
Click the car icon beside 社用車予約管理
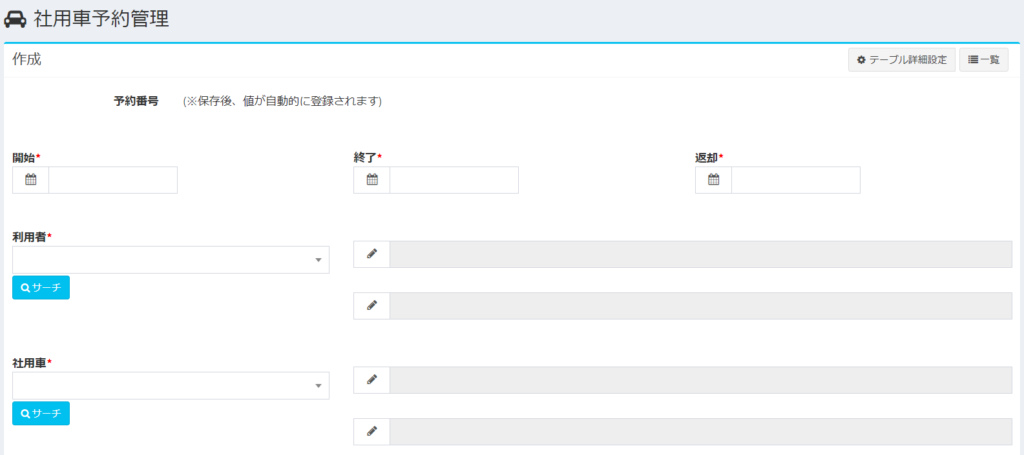pos(15,20)
